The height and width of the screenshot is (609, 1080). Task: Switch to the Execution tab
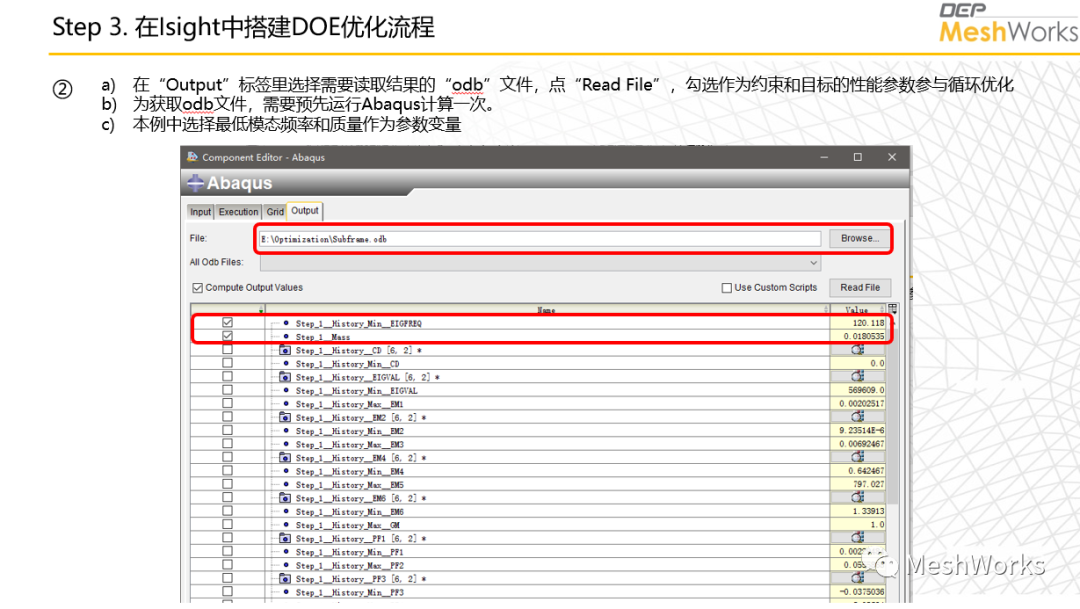coord(238,211)
